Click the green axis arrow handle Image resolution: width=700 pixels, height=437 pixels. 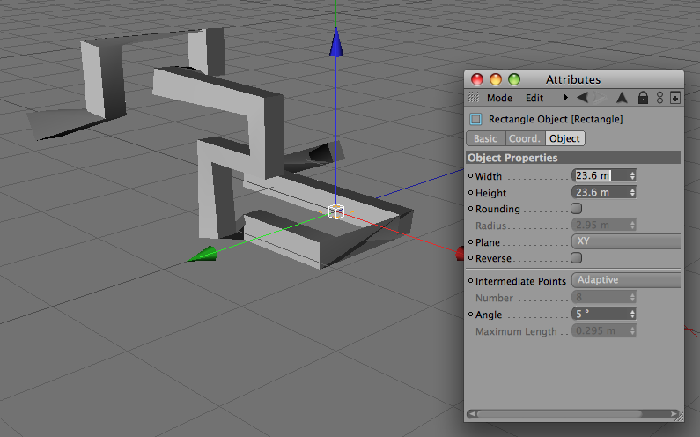202,255
